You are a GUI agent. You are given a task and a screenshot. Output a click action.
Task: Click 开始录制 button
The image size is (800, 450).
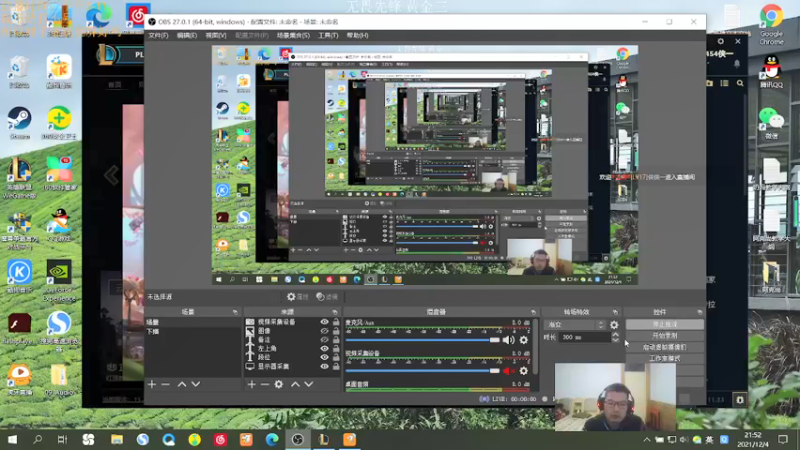coord(664,336)
